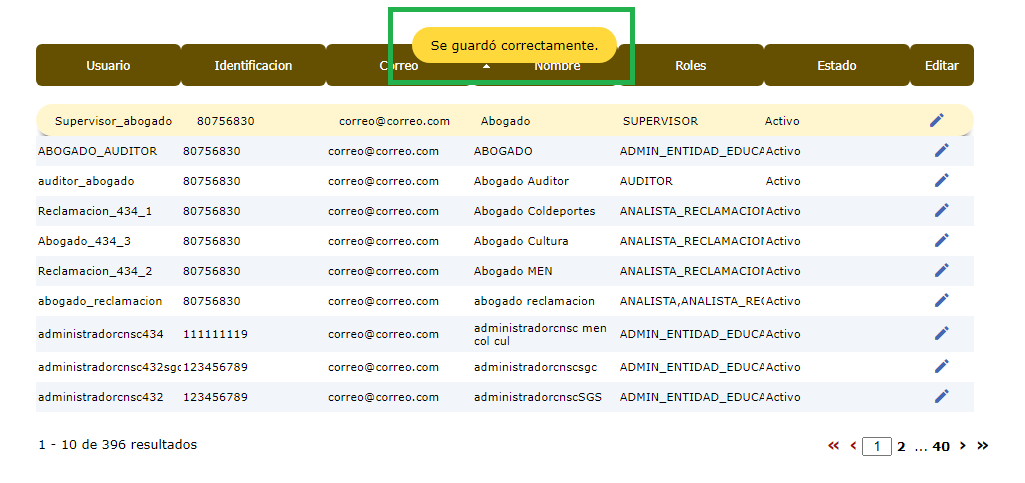This screenshot has width=1025, height=483.
Task: Edit the administradorcnsc432sgc user row
Action: click(x=941, y=367)
